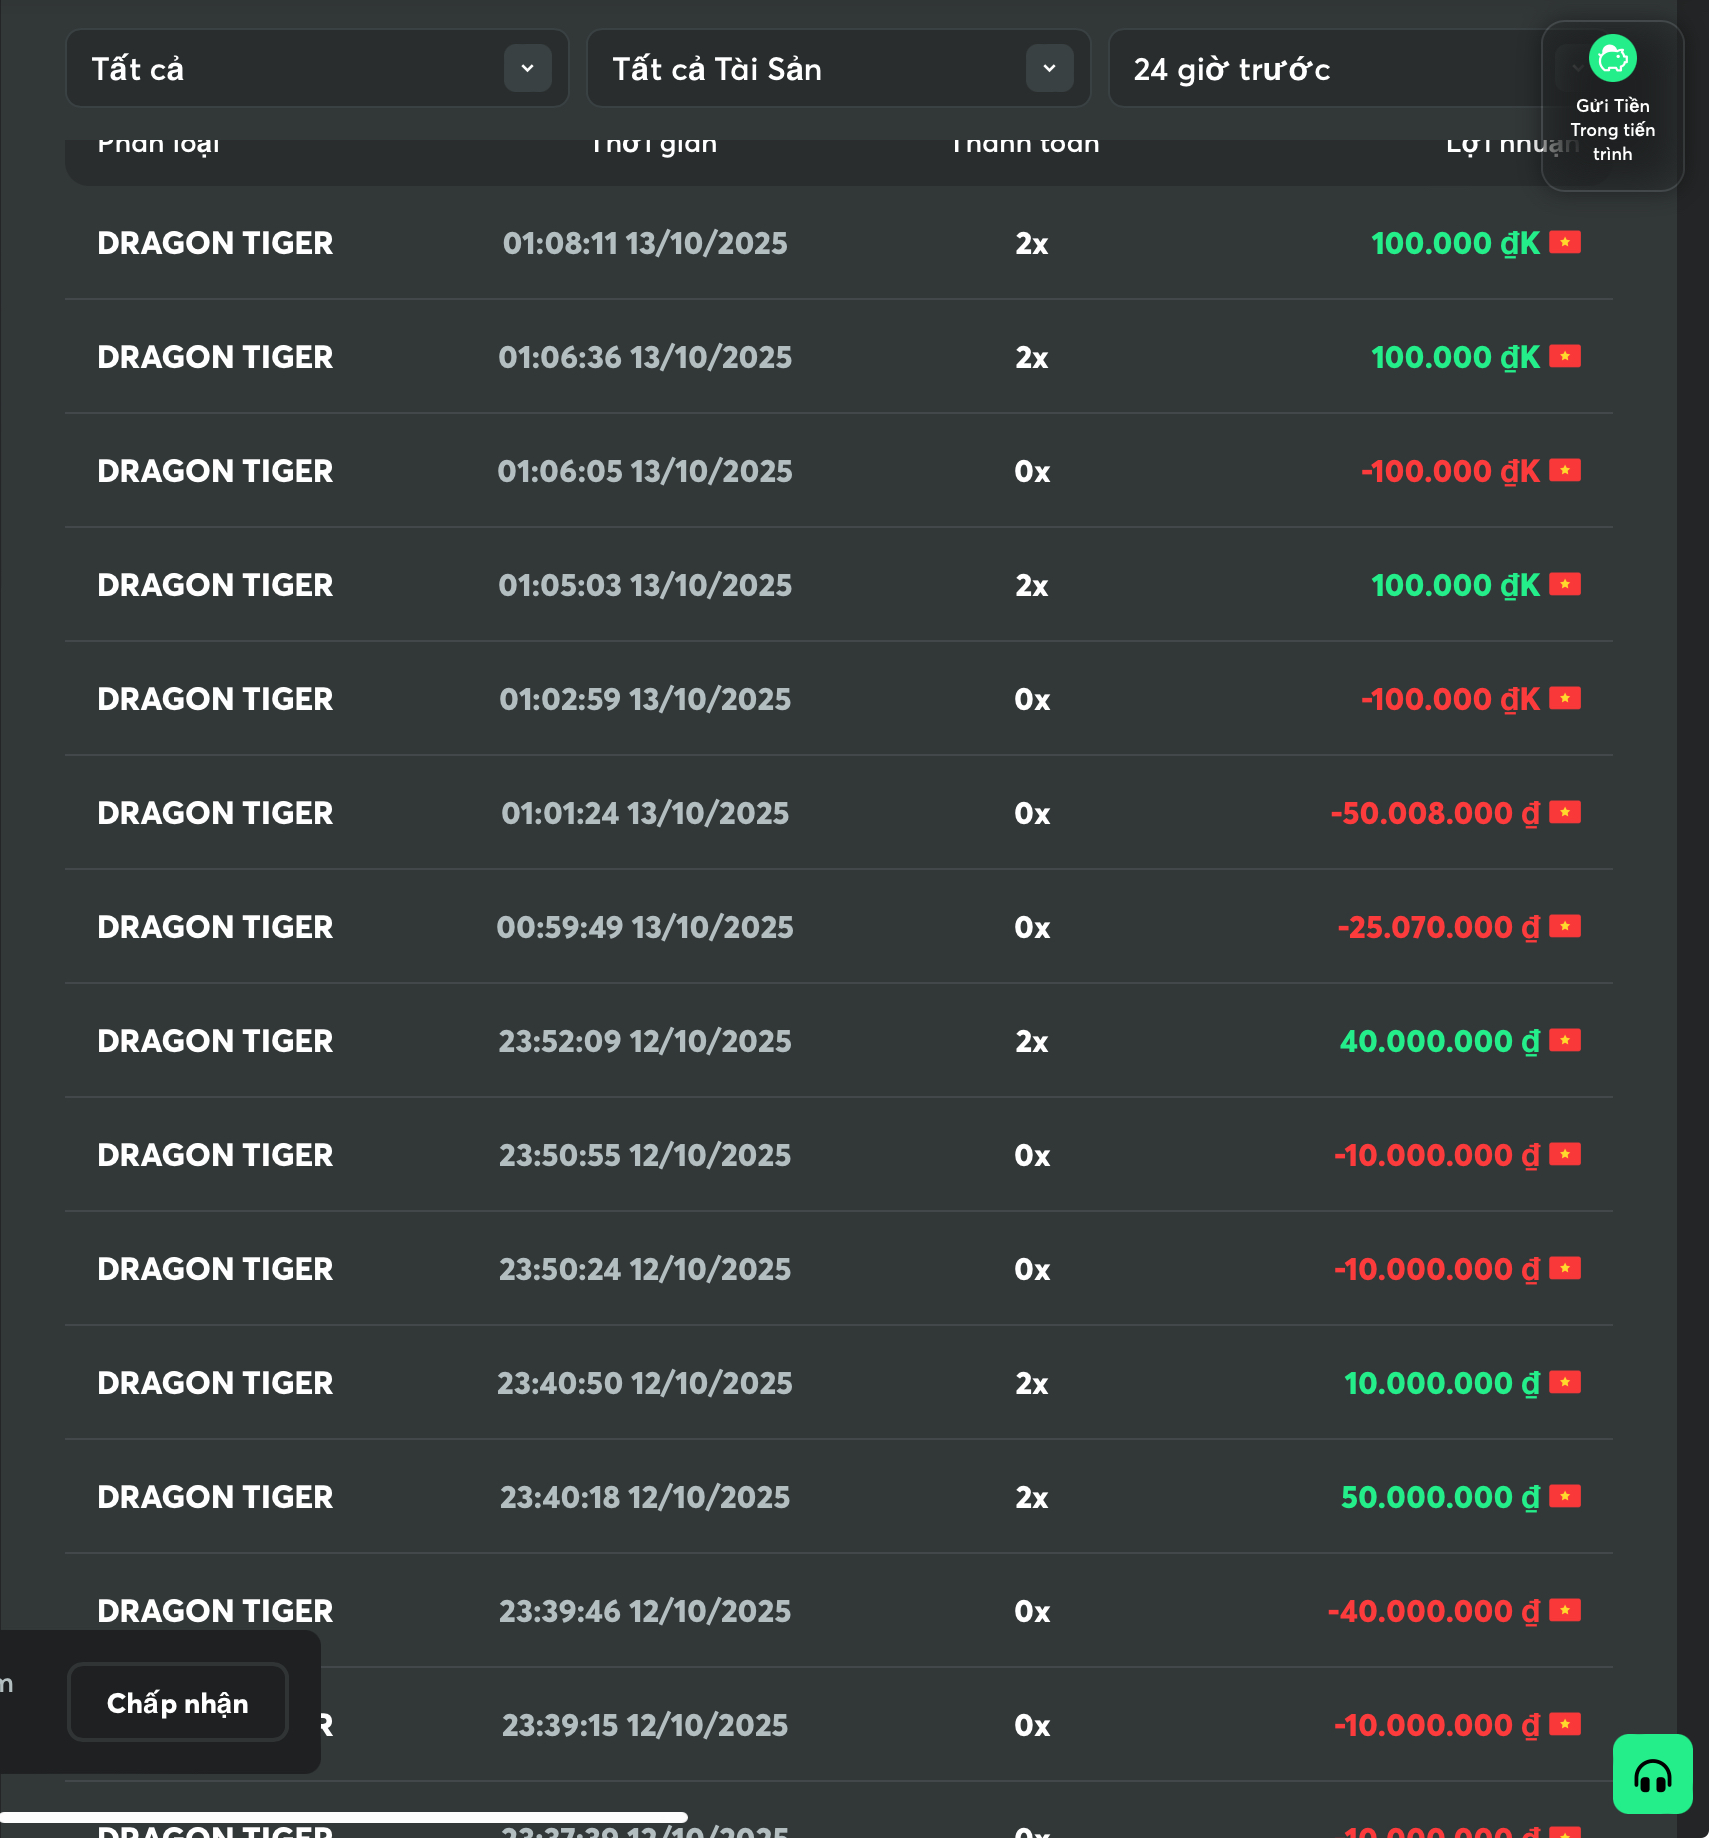The width and height of the screenshot is (1709, 1838).
Task: Click flag icon on 23:40:18 row
Action: pos(1565,1497)
